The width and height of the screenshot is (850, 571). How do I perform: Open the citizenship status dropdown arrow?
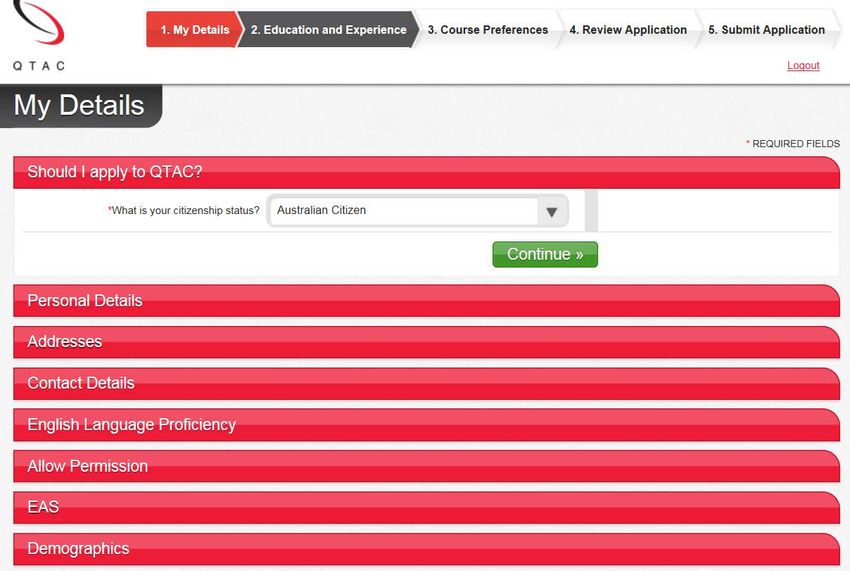[551, 211]
